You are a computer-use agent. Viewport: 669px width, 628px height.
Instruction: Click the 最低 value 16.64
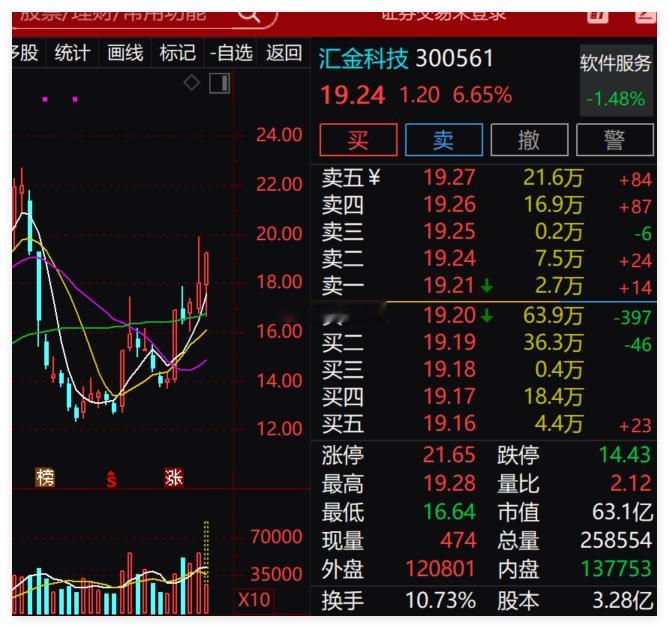pyautogui.click(x=449, y=512)
